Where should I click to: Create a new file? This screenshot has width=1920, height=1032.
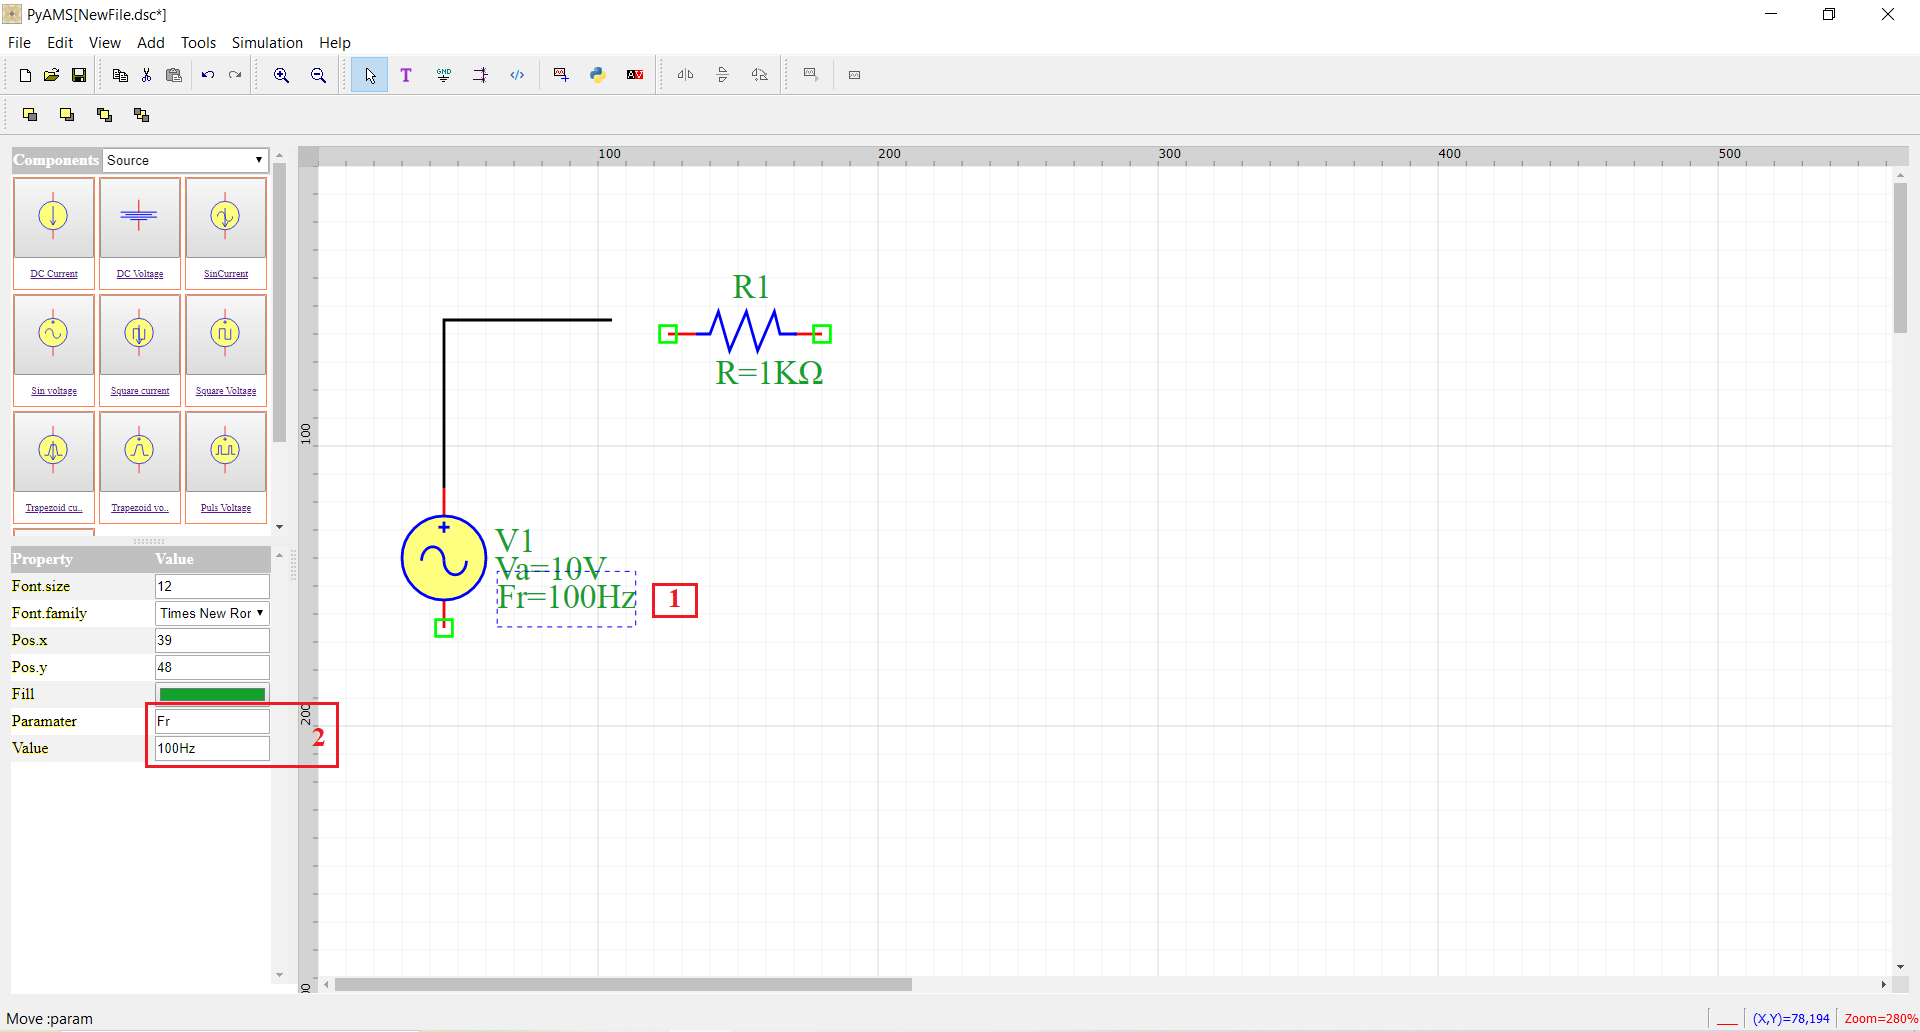25,75
